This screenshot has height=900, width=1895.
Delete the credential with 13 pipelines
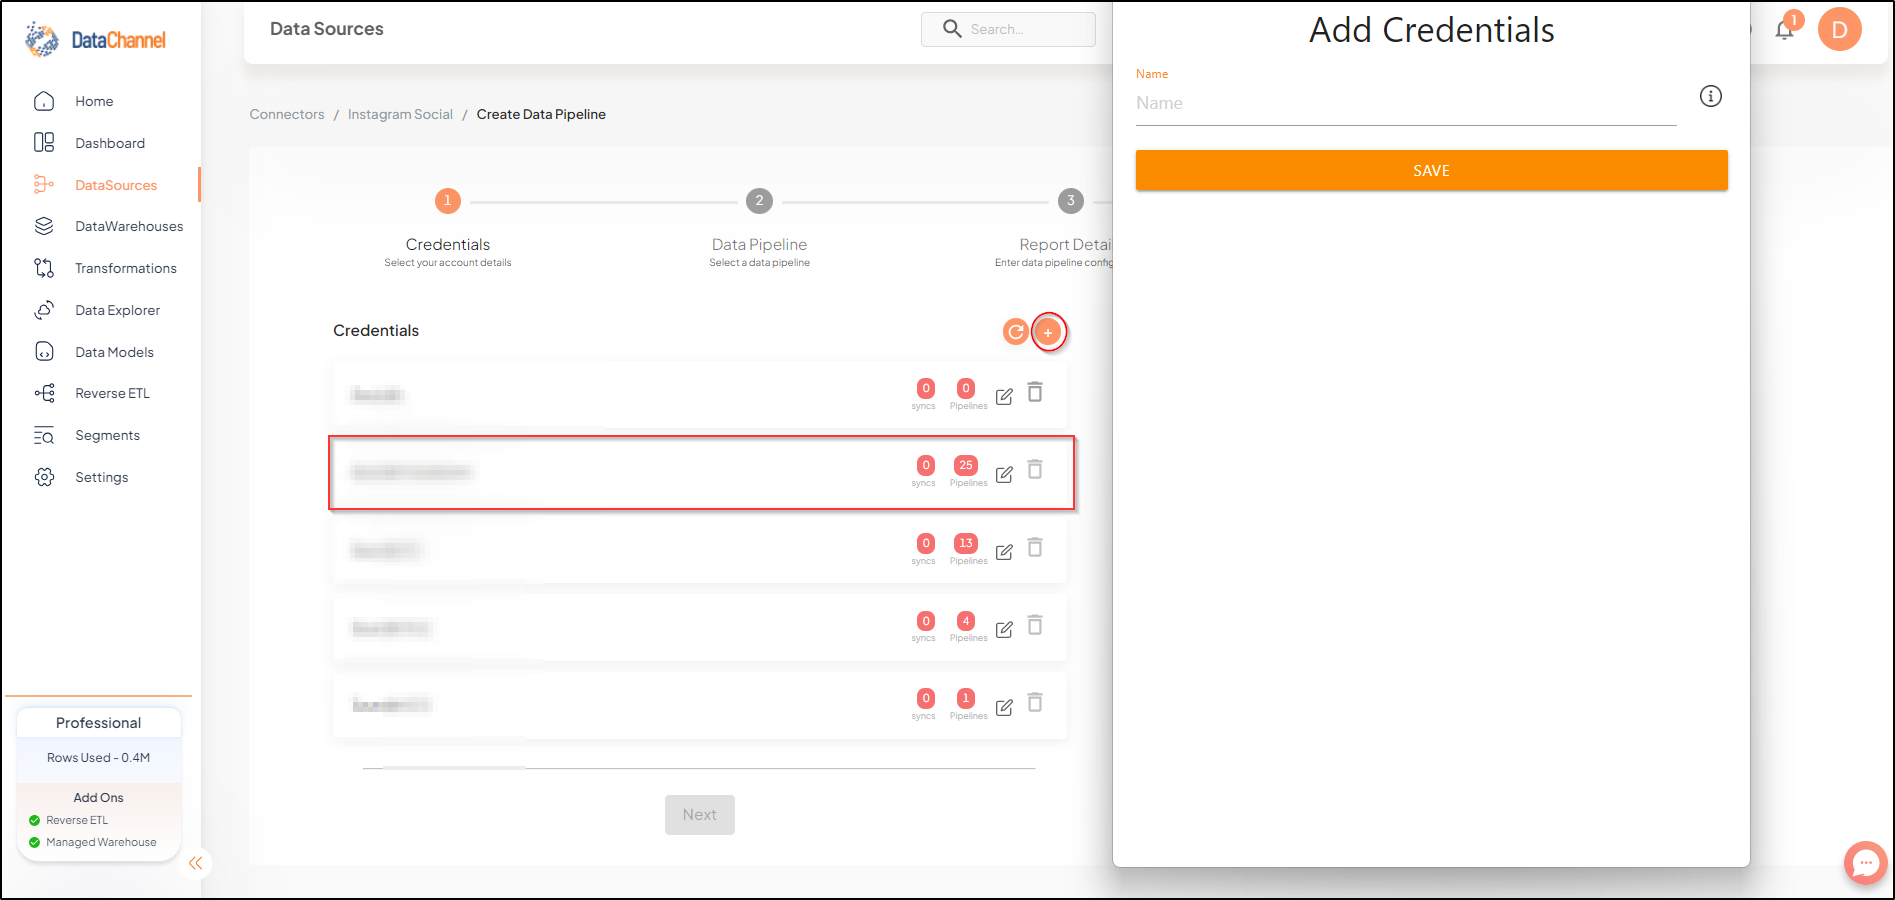[1035, 548]
